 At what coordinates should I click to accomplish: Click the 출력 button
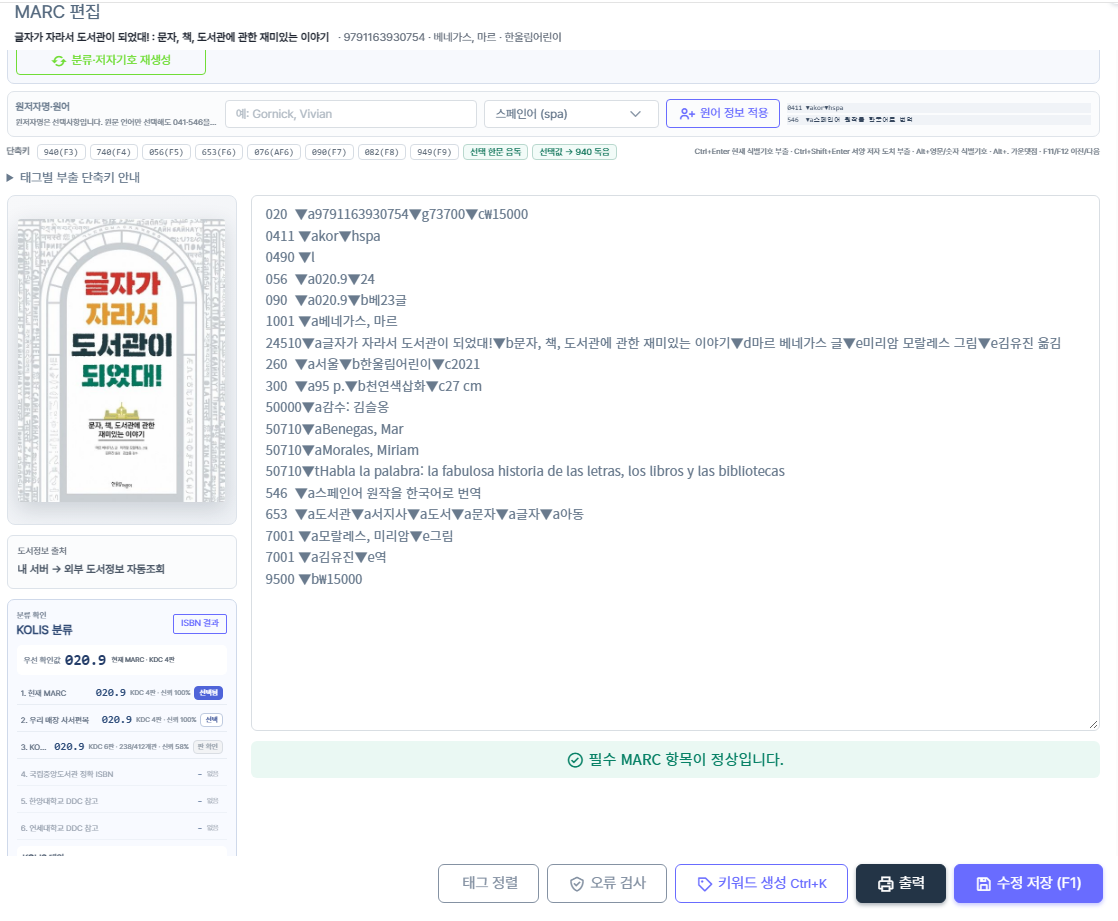point(901,884)
